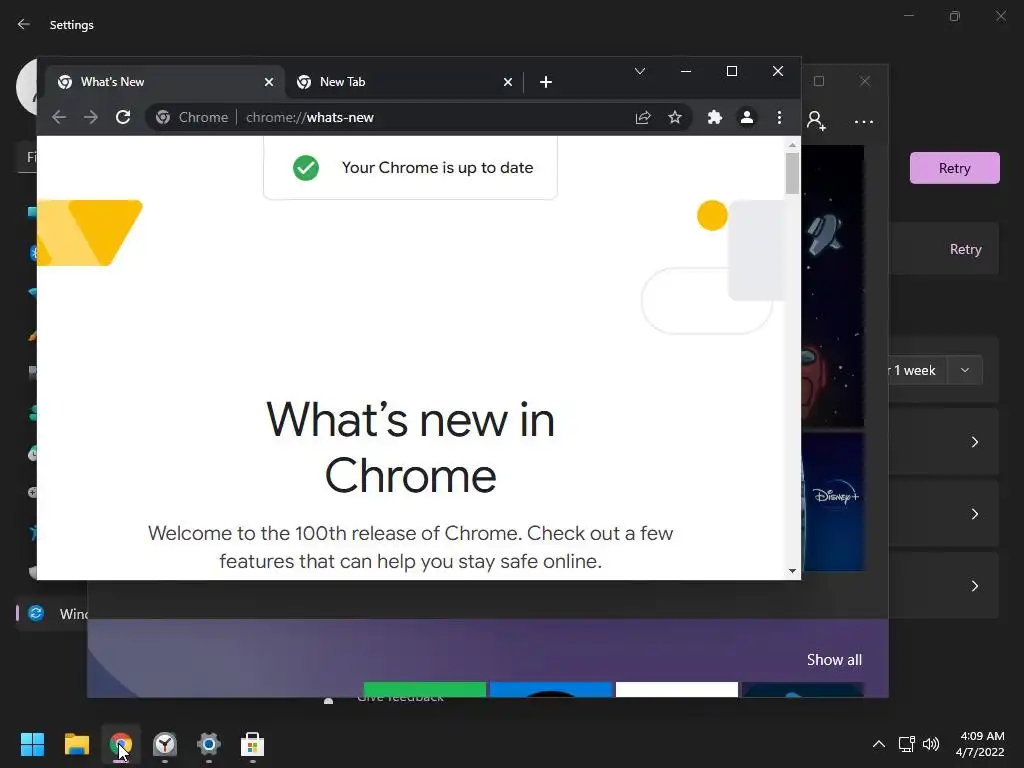Image resolution: width=1024 pixels, height=768 pixels.
Task: Open three-dot menu in Store window
Action: 863,121
